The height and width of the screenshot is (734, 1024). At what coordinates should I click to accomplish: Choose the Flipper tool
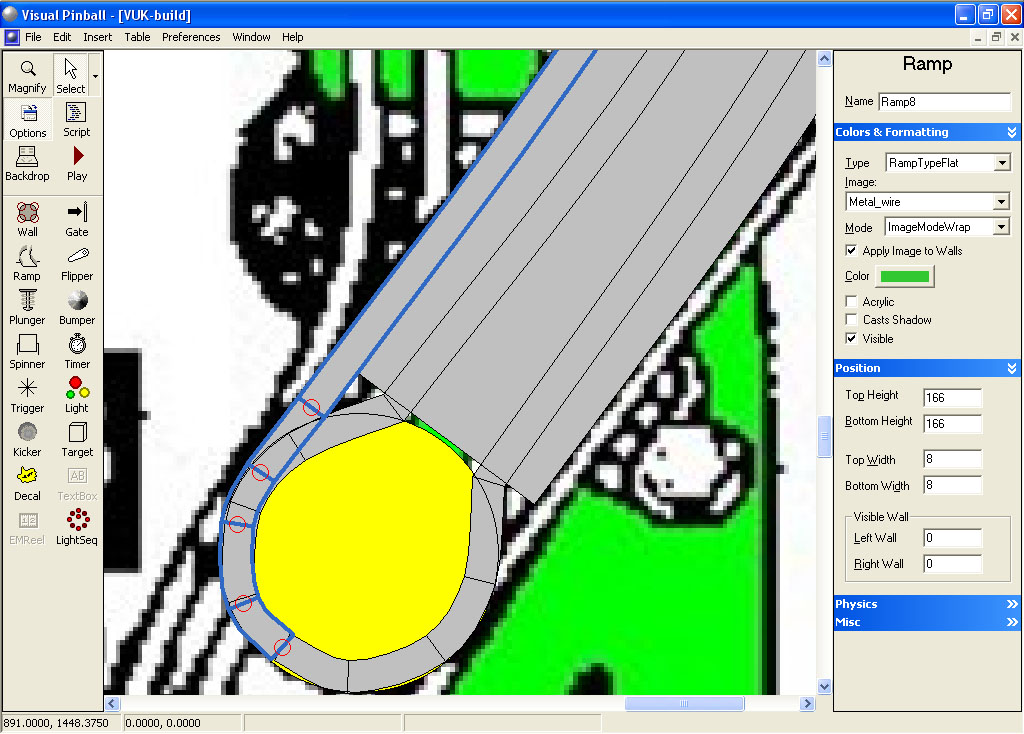77,263
